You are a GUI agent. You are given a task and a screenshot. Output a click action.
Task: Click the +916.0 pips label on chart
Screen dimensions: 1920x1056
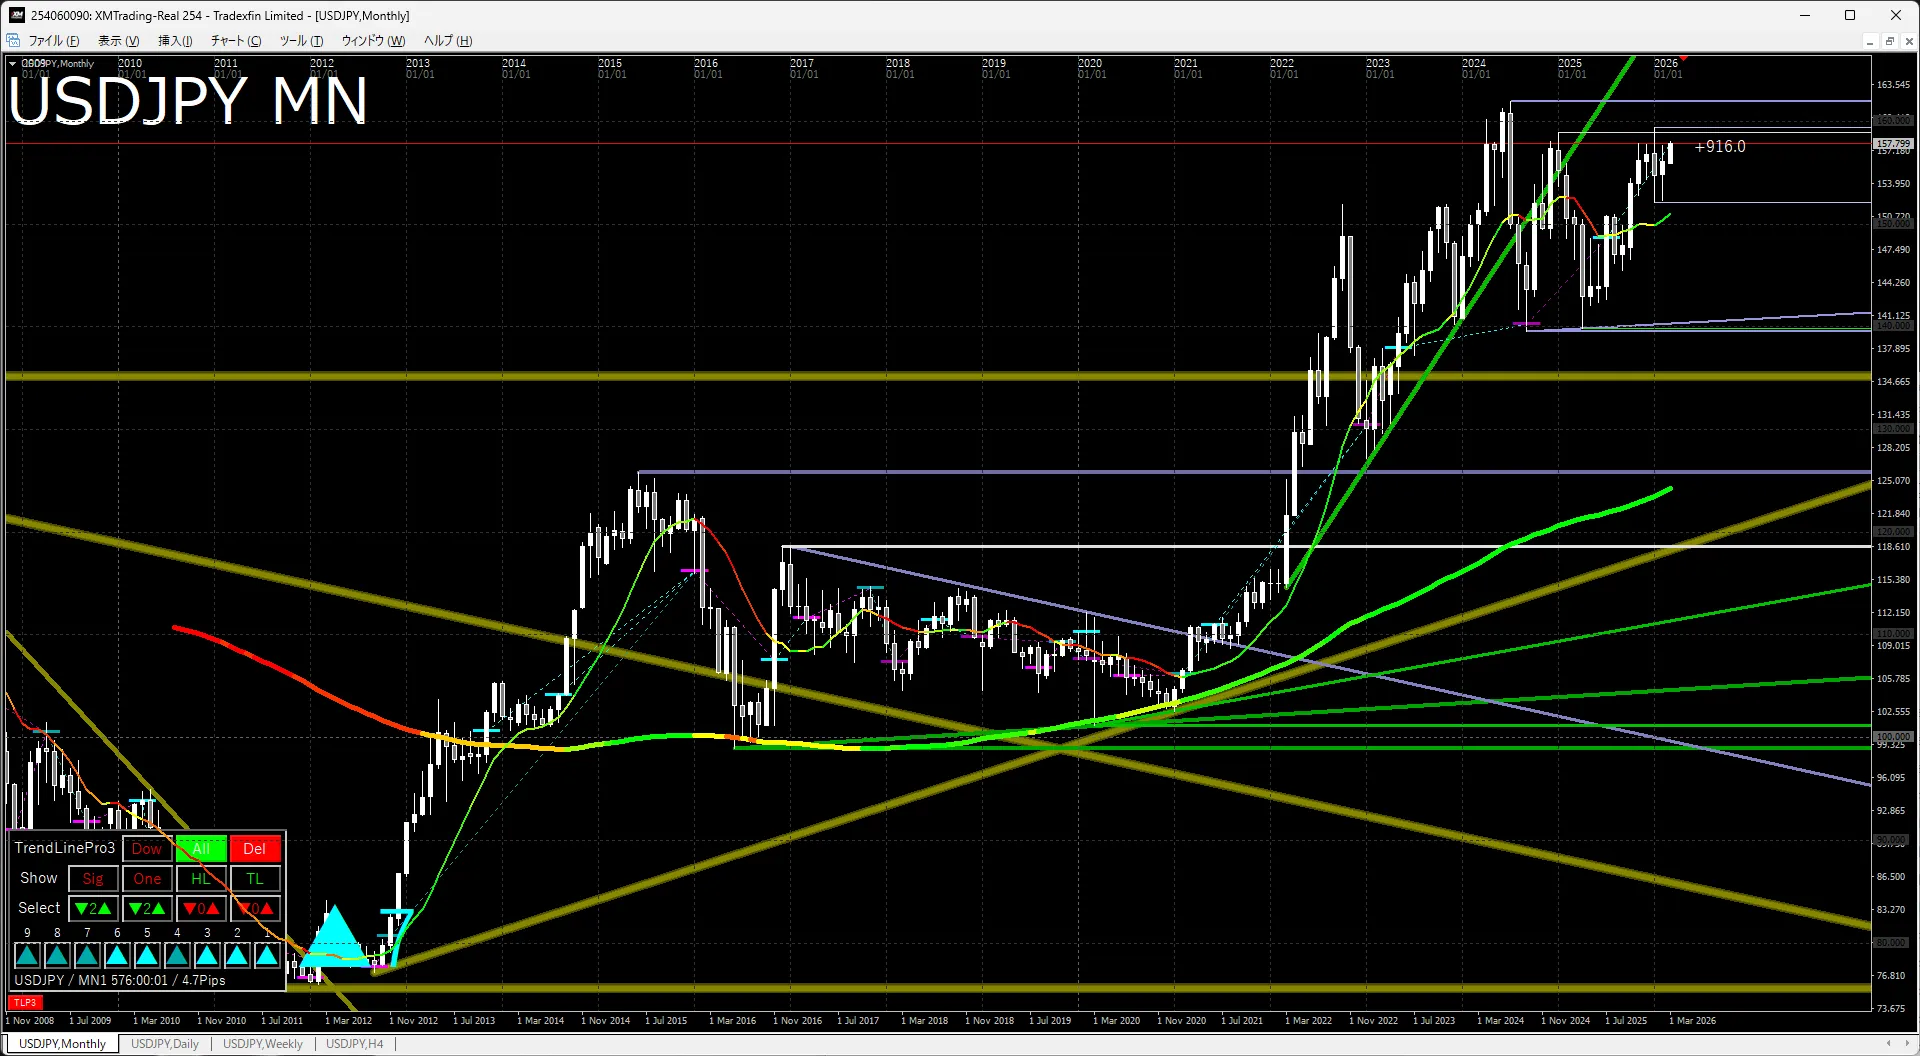coord(1720,147)
